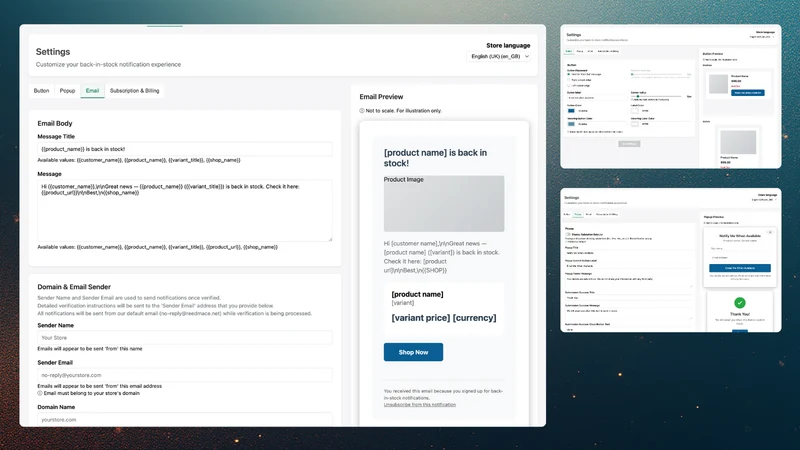Click inside the Message text area
The width and height of the screenshot is (800, 450).
tap(185, 210)
